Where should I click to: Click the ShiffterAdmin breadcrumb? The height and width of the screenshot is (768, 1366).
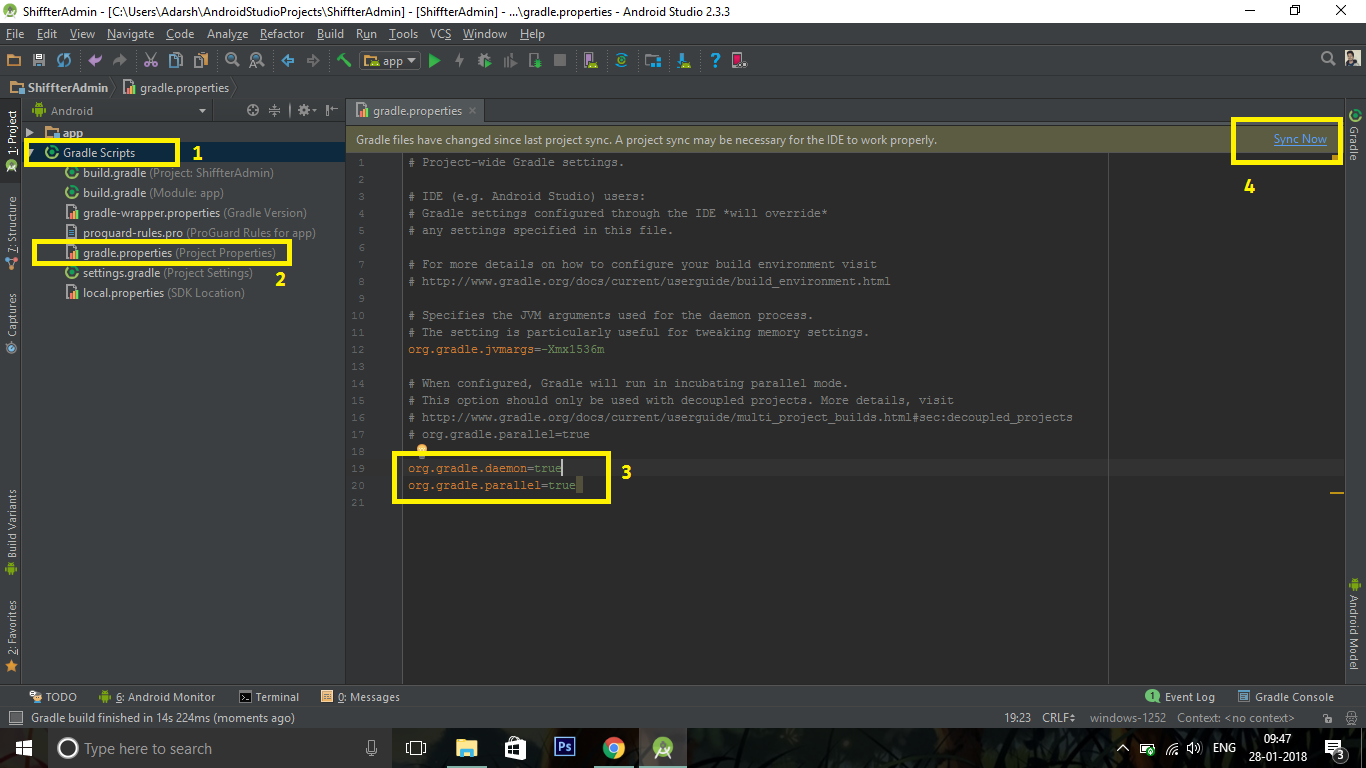(x=57, y=88)
